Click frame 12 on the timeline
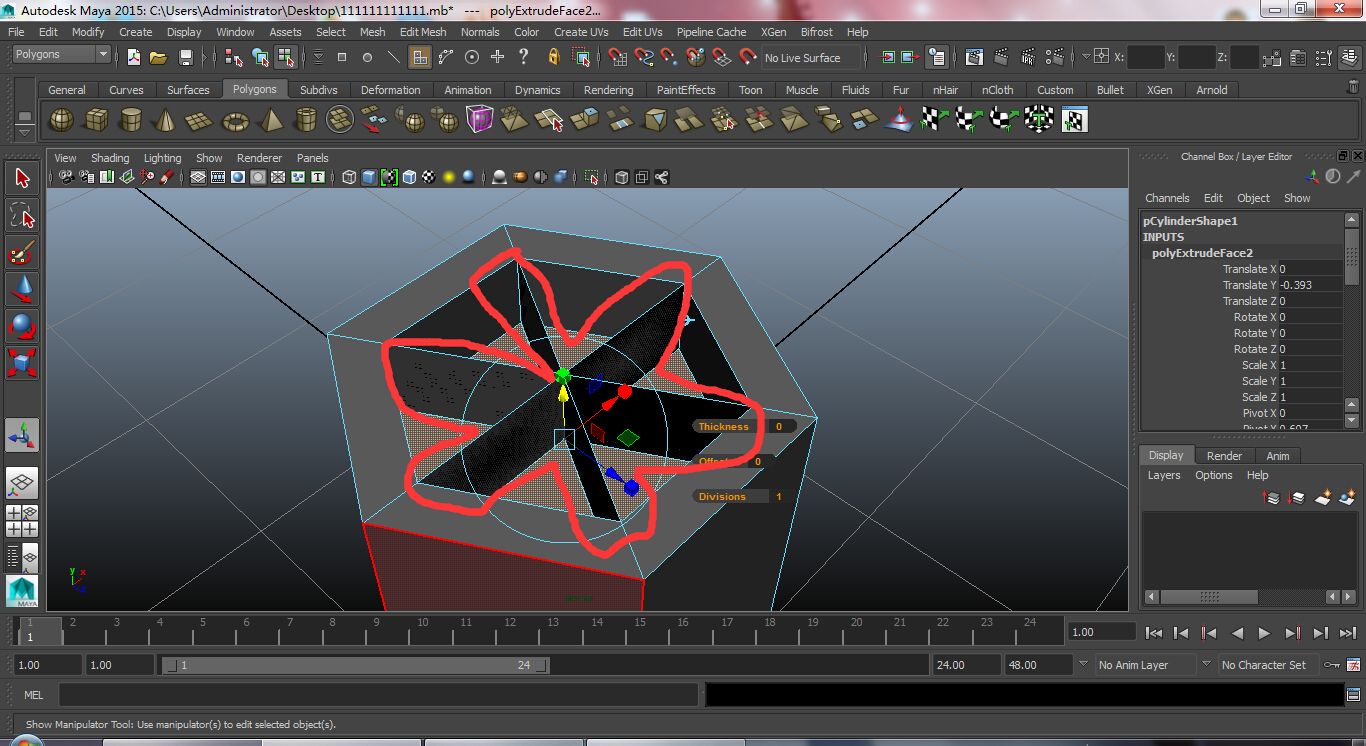This screenshot has height=746, width=1366. 510,629
